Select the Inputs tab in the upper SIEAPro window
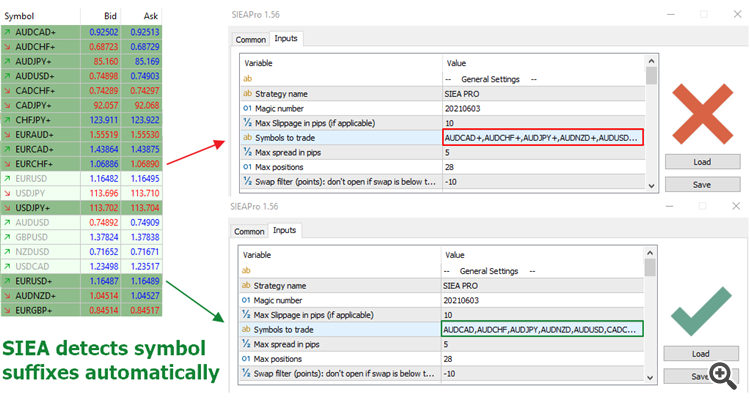 pyautogui.click(x=286, y=38)
